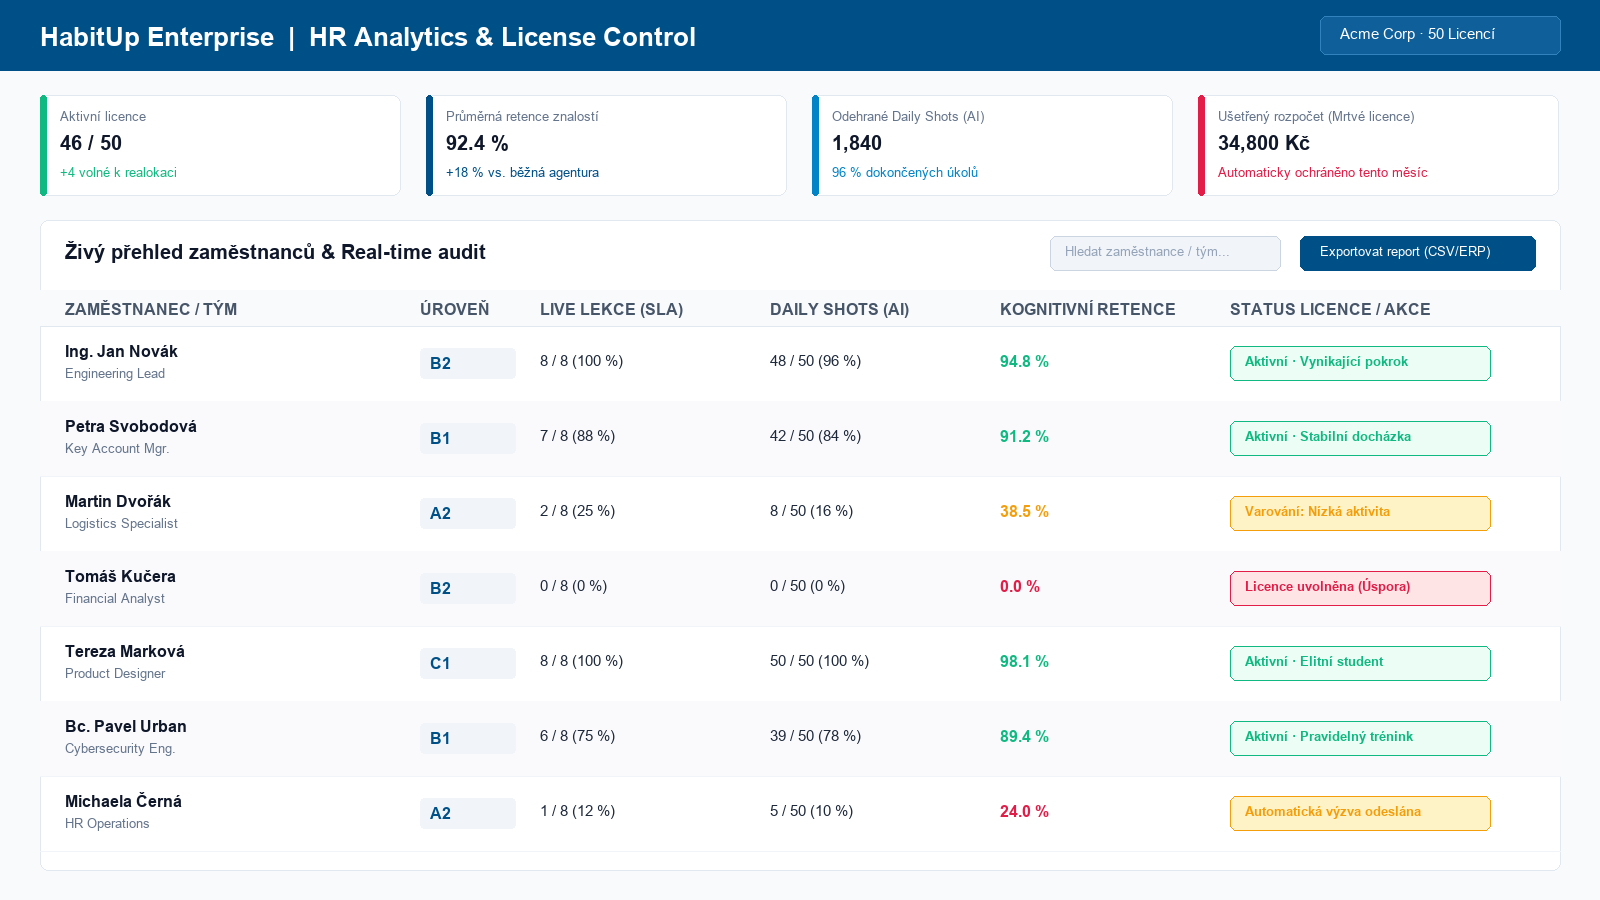Viewport: 1600px width, 900px height.
Task: Click the Exportovat report (CSV/ERP) button
Action: 1418,253
